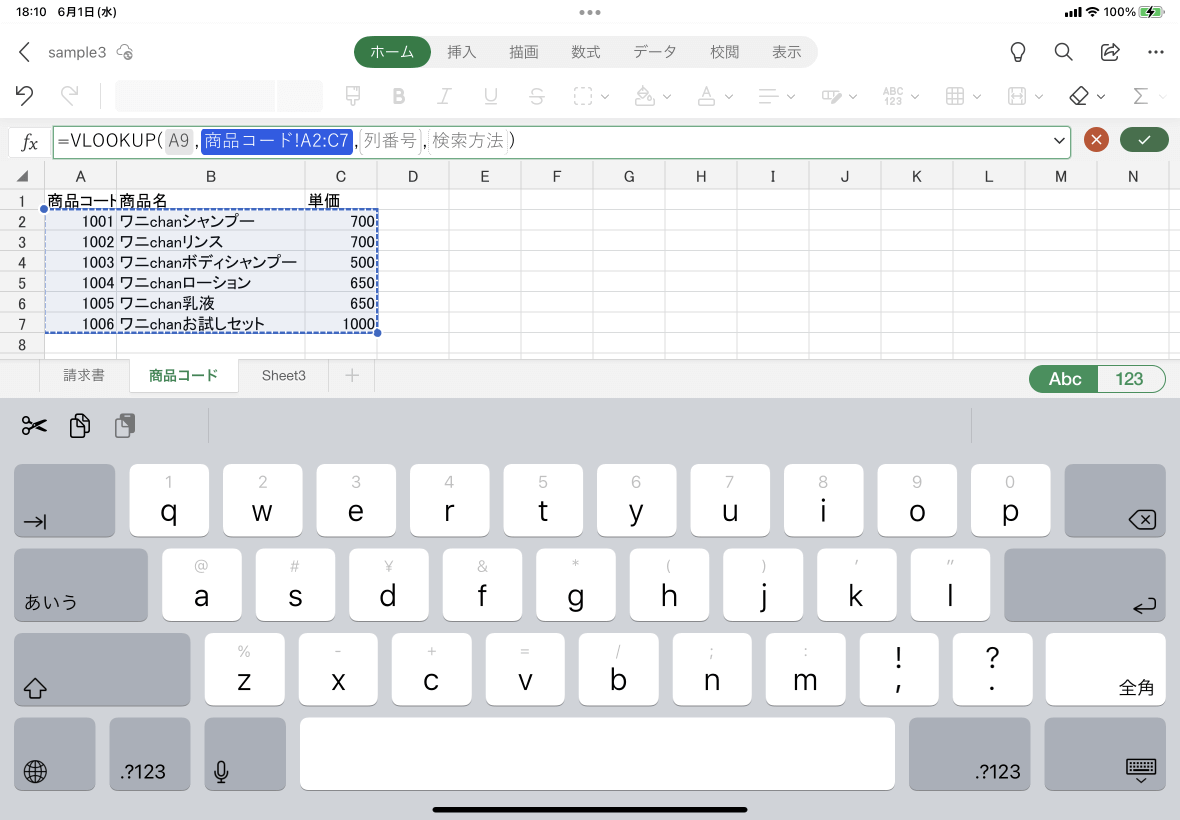Switch to the 校閲 ribbon tab
Image resolution: width=1180 pixels, height=820 pixels.
724,52
